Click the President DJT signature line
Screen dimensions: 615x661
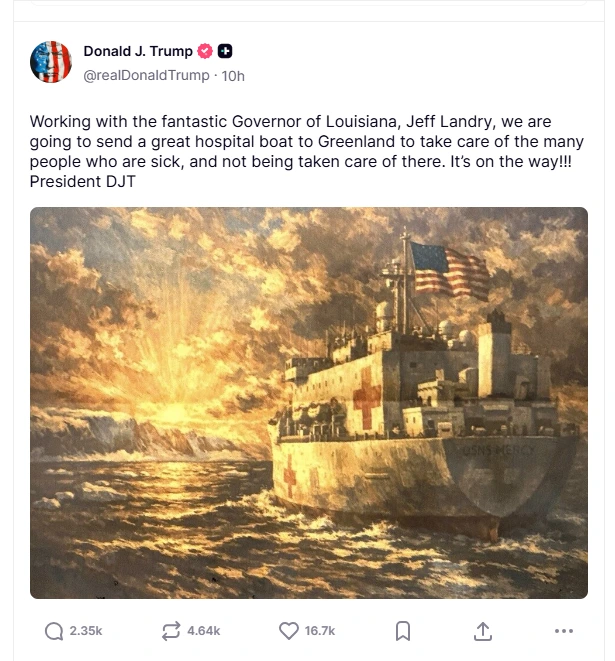(83, 182)
